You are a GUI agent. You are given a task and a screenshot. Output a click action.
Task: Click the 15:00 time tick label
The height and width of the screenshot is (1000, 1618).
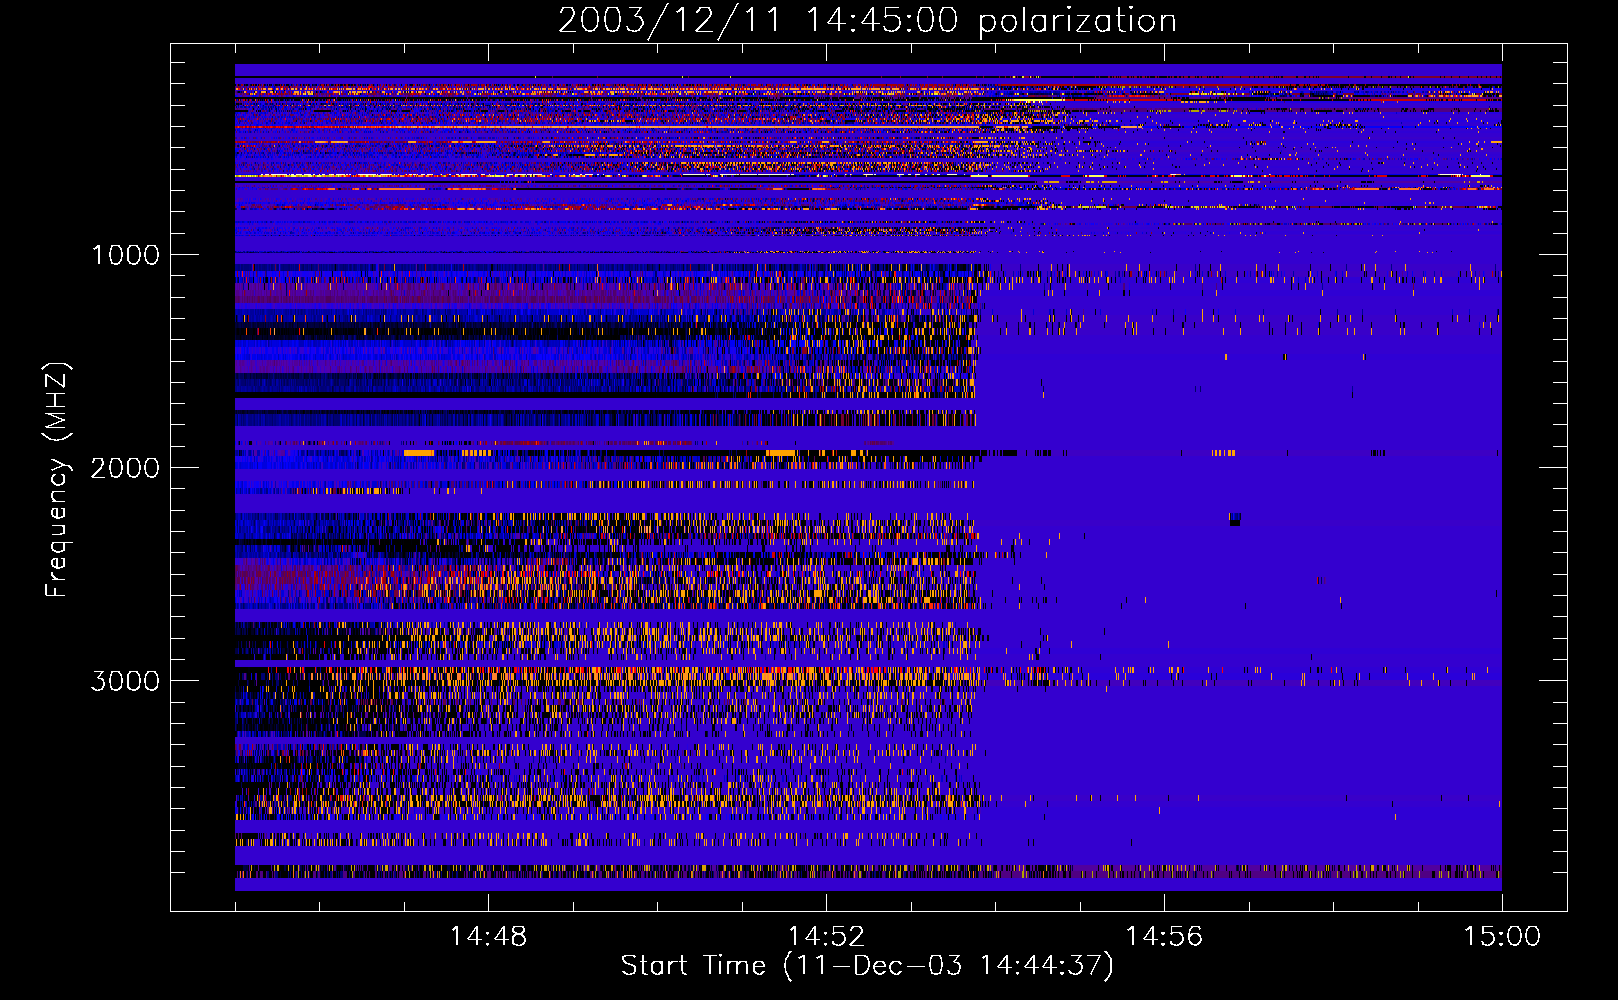1502,937
